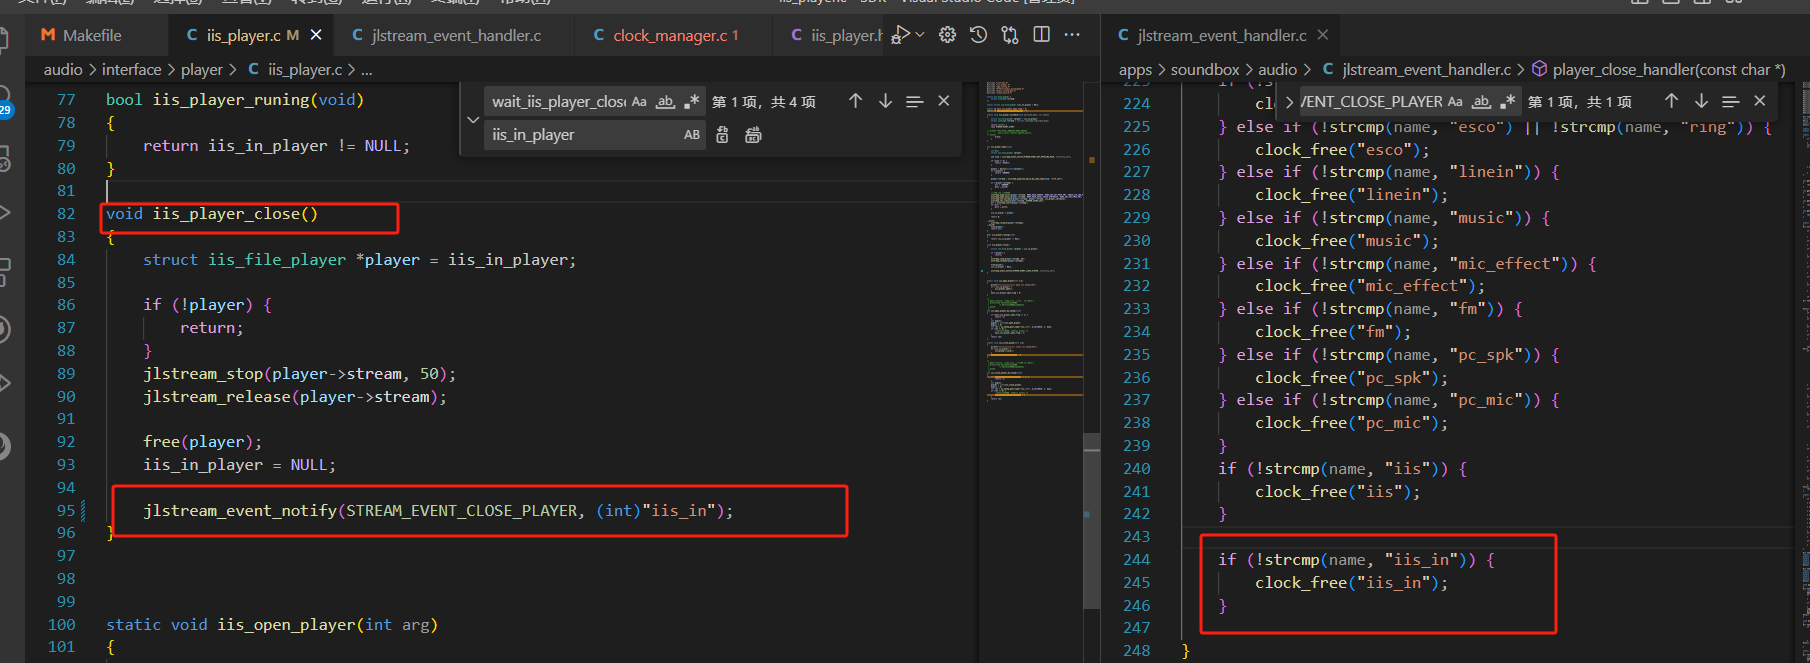Viewport: 1810px width, 663px height.
Task: Go to previous match in left find widget
Action: (855, 101)
